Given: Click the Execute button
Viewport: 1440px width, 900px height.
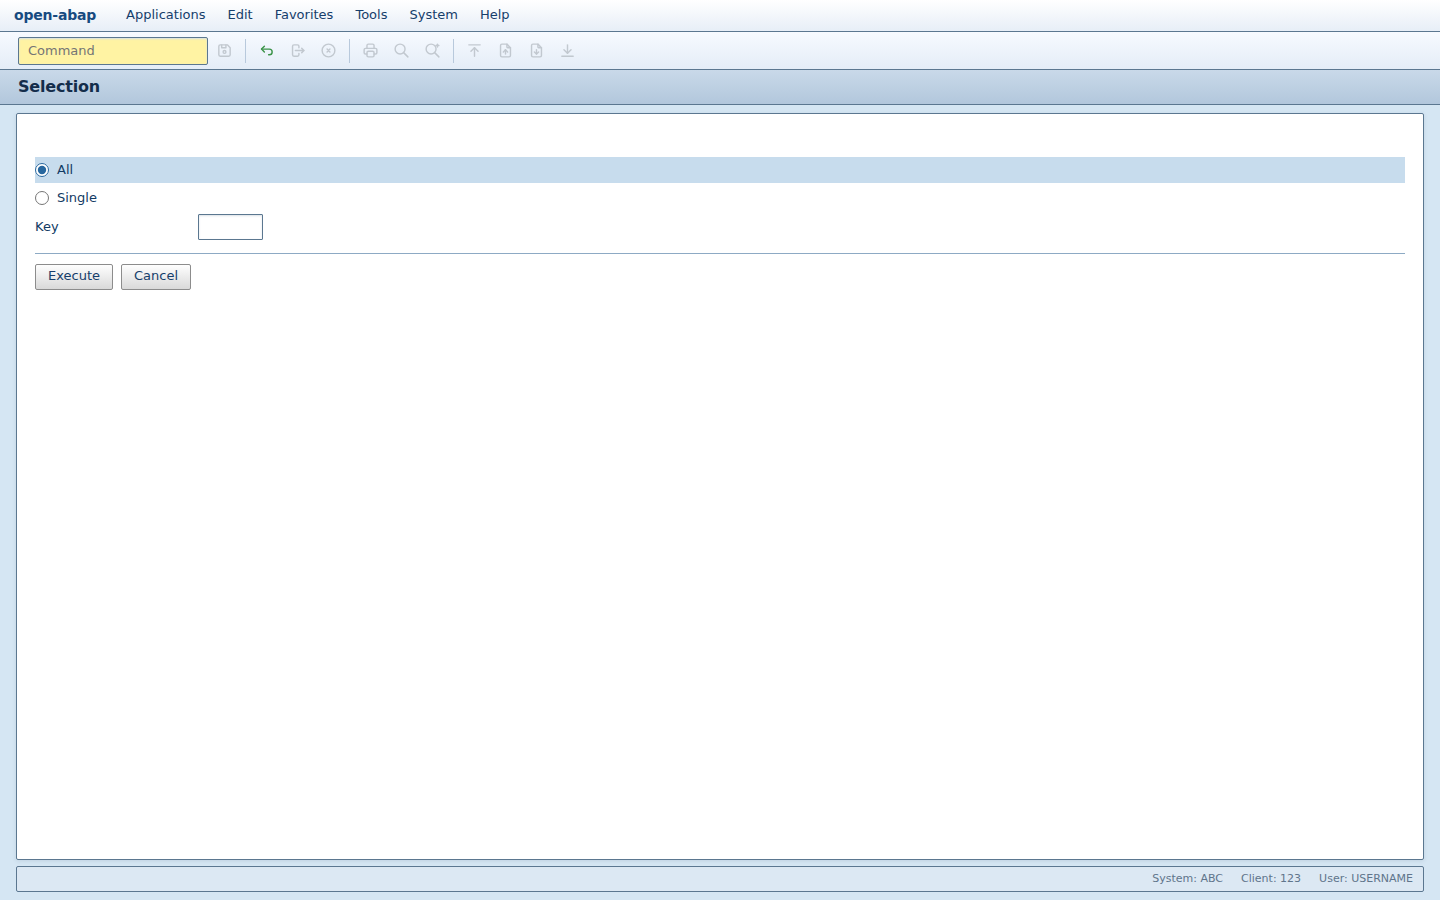Looking at the screenshot, I should (x=74, y=277).
